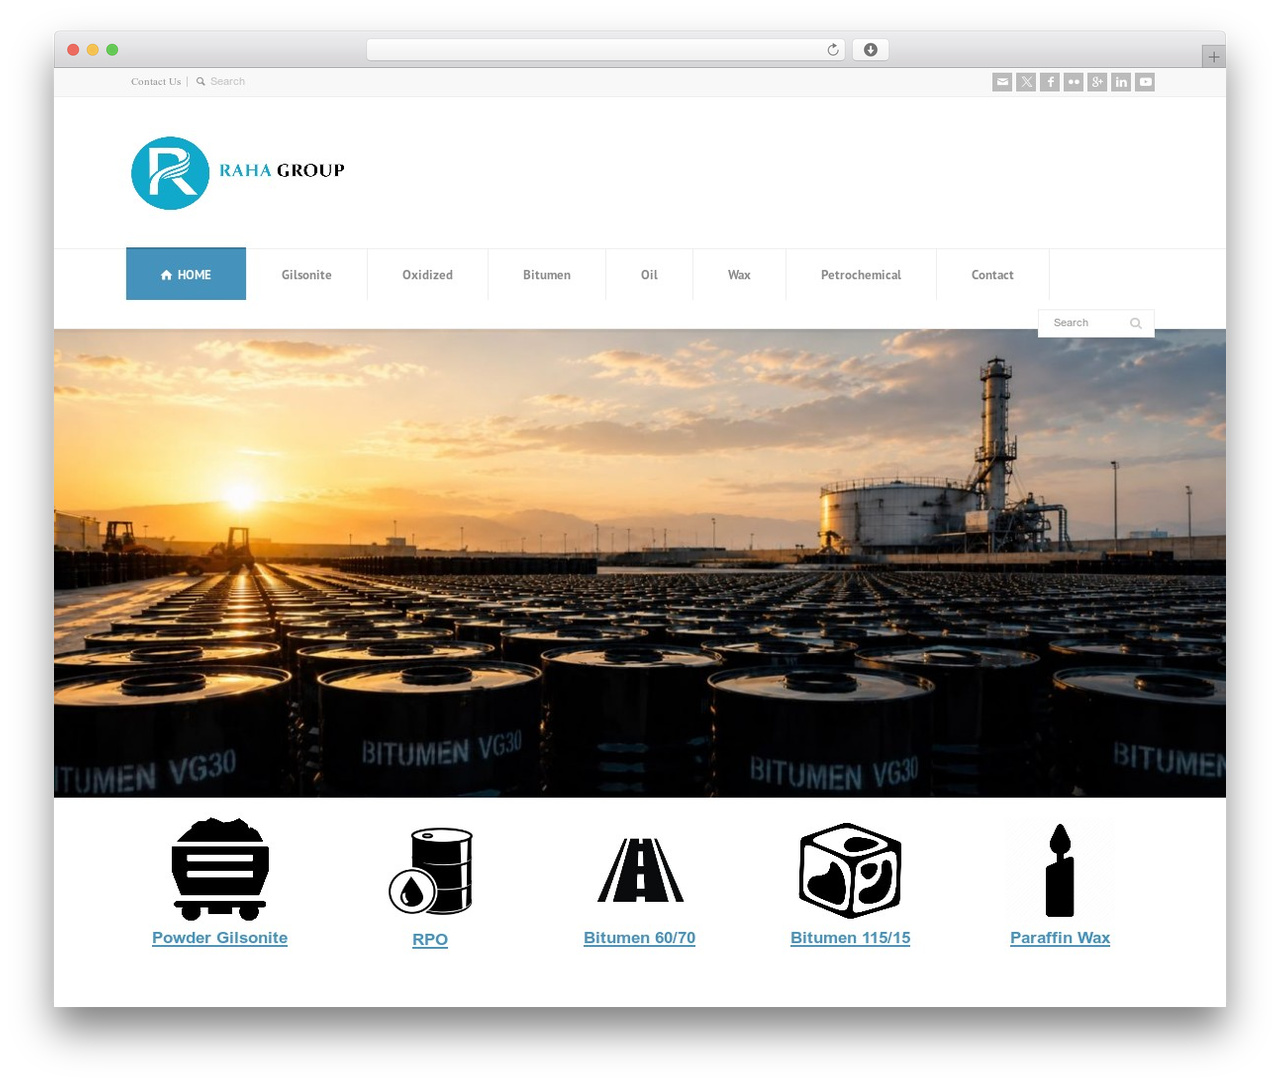Click the email envelope social icon

point(1002,82)
